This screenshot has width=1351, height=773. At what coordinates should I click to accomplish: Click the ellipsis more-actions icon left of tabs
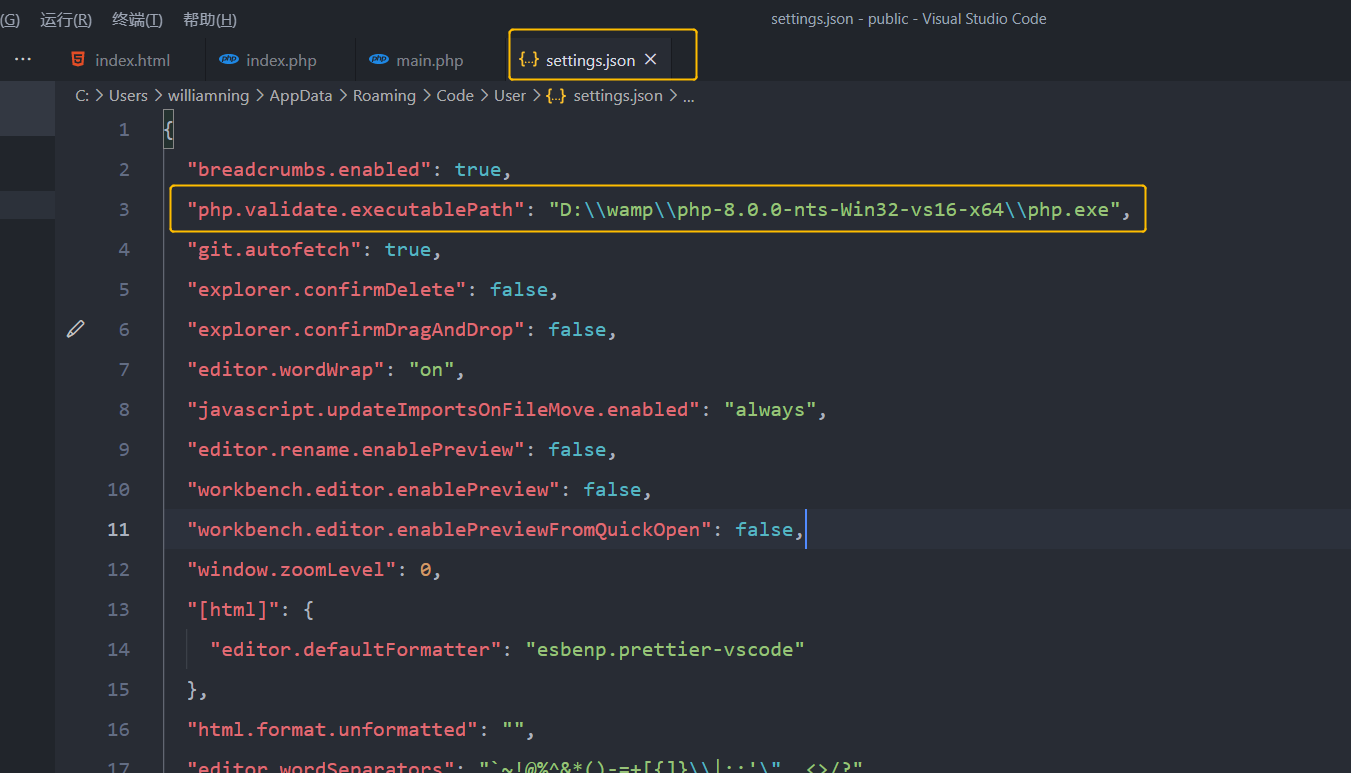(x=22, y=59)
